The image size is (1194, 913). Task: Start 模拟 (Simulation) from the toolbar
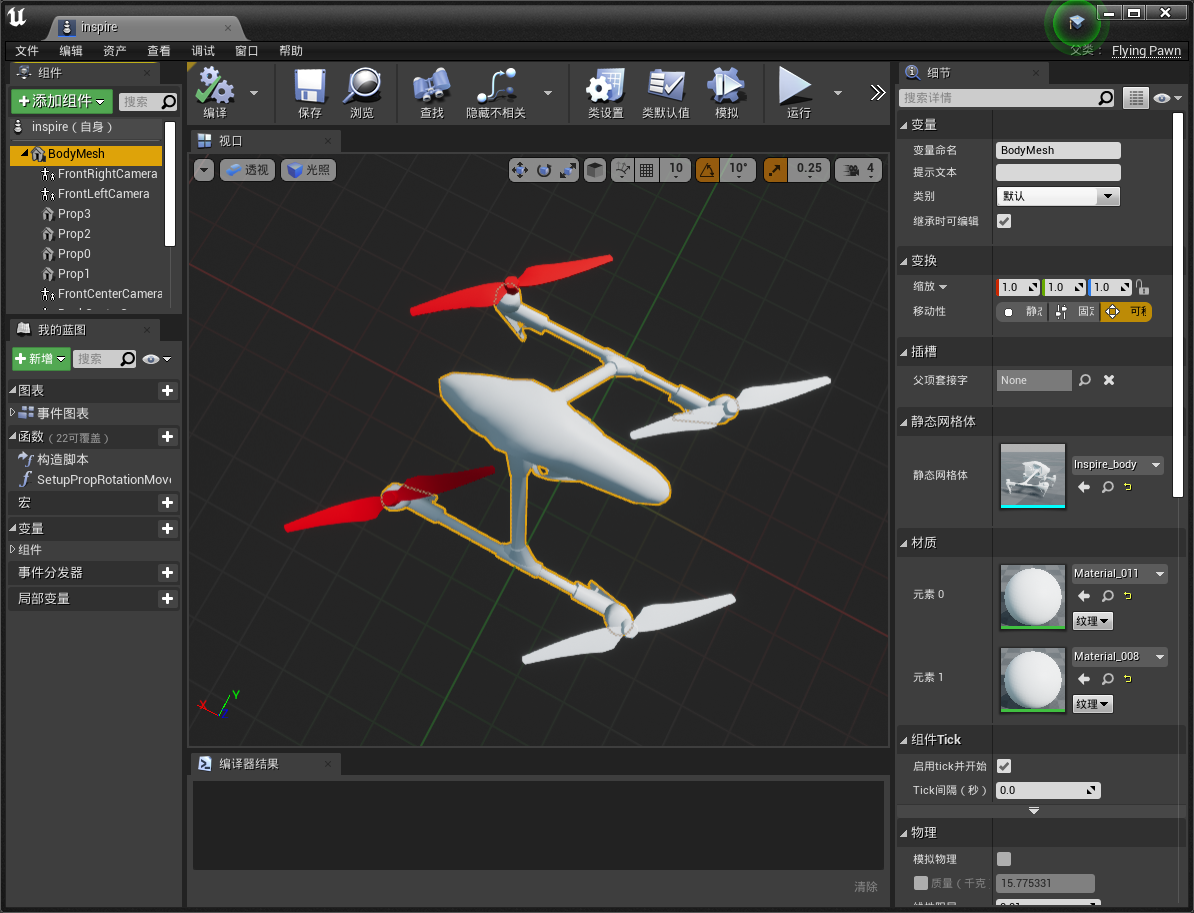click(726, 88)
